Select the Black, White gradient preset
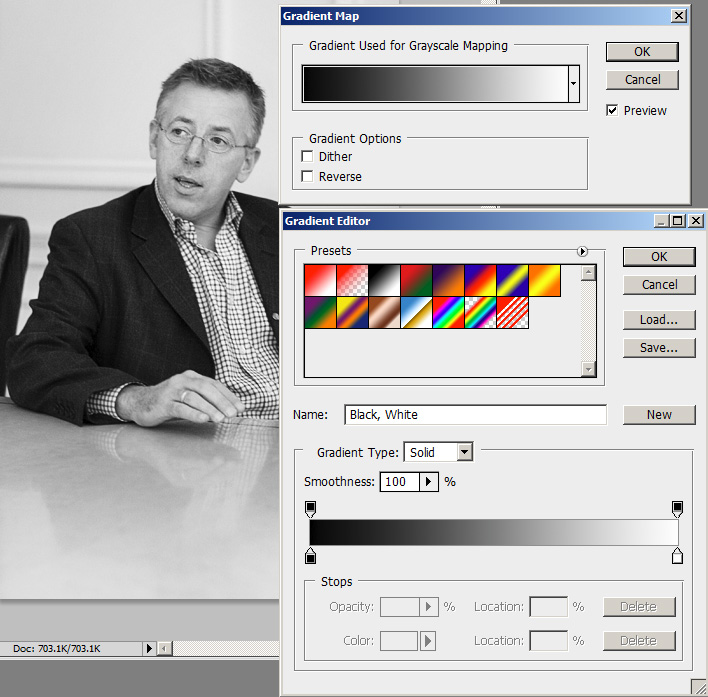Screen dimensions: 708x697 [x=384, y=281]
